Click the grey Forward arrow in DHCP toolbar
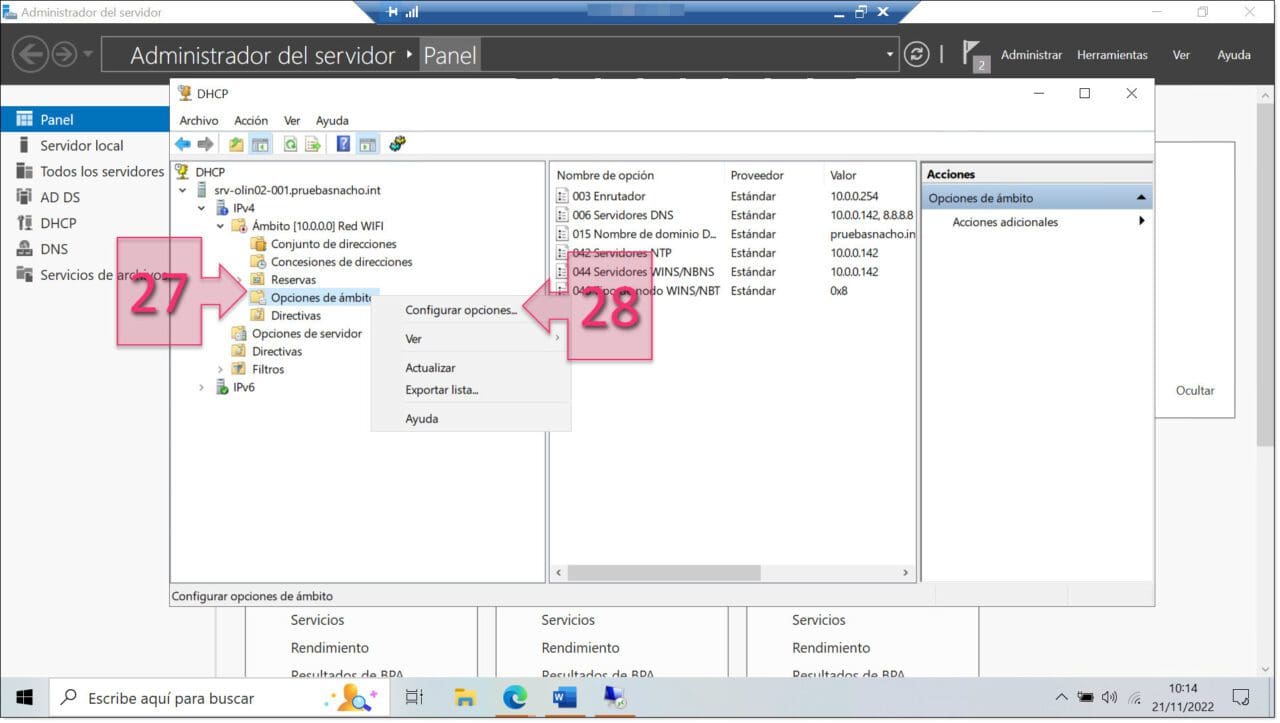 [x=205, y=144]
